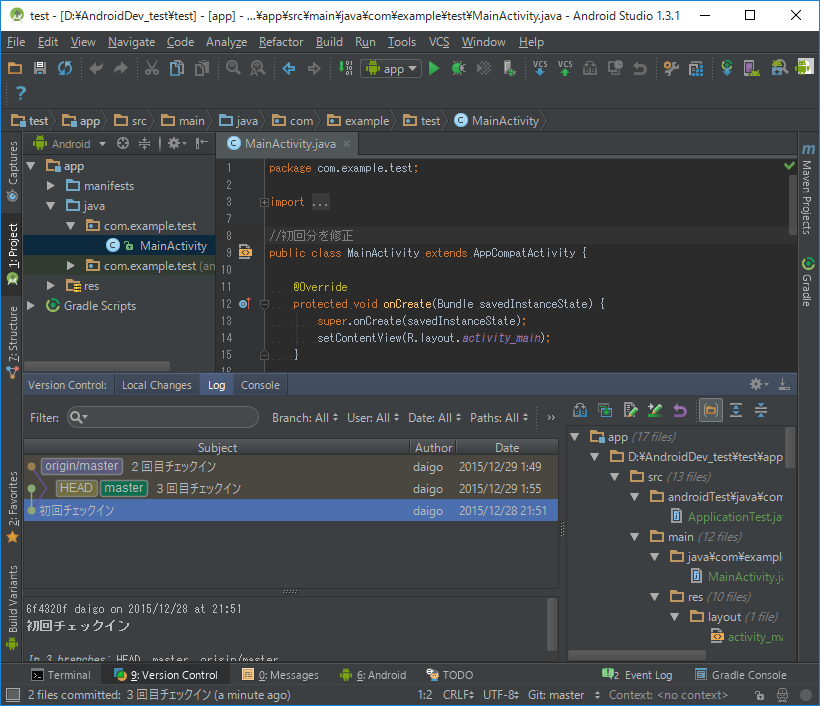Open the 0: Messages tool window
This screenshot has height=706, width=820.
(x=280, y=675)
